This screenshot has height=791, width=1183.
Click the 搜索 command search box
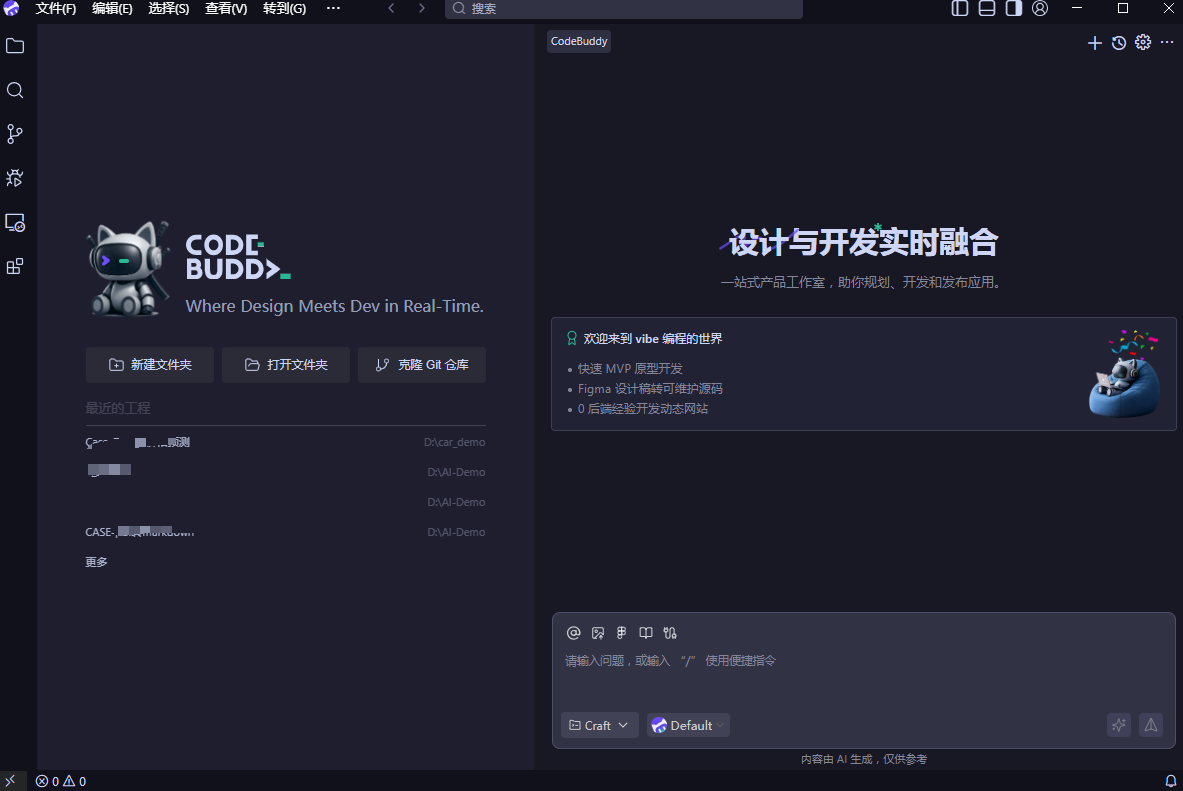pyautogui.click(x=624, y=8)
